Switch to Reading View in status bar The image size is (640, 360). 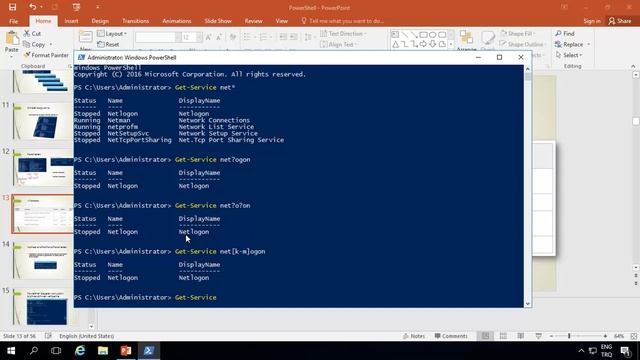[x=520, y=336]
